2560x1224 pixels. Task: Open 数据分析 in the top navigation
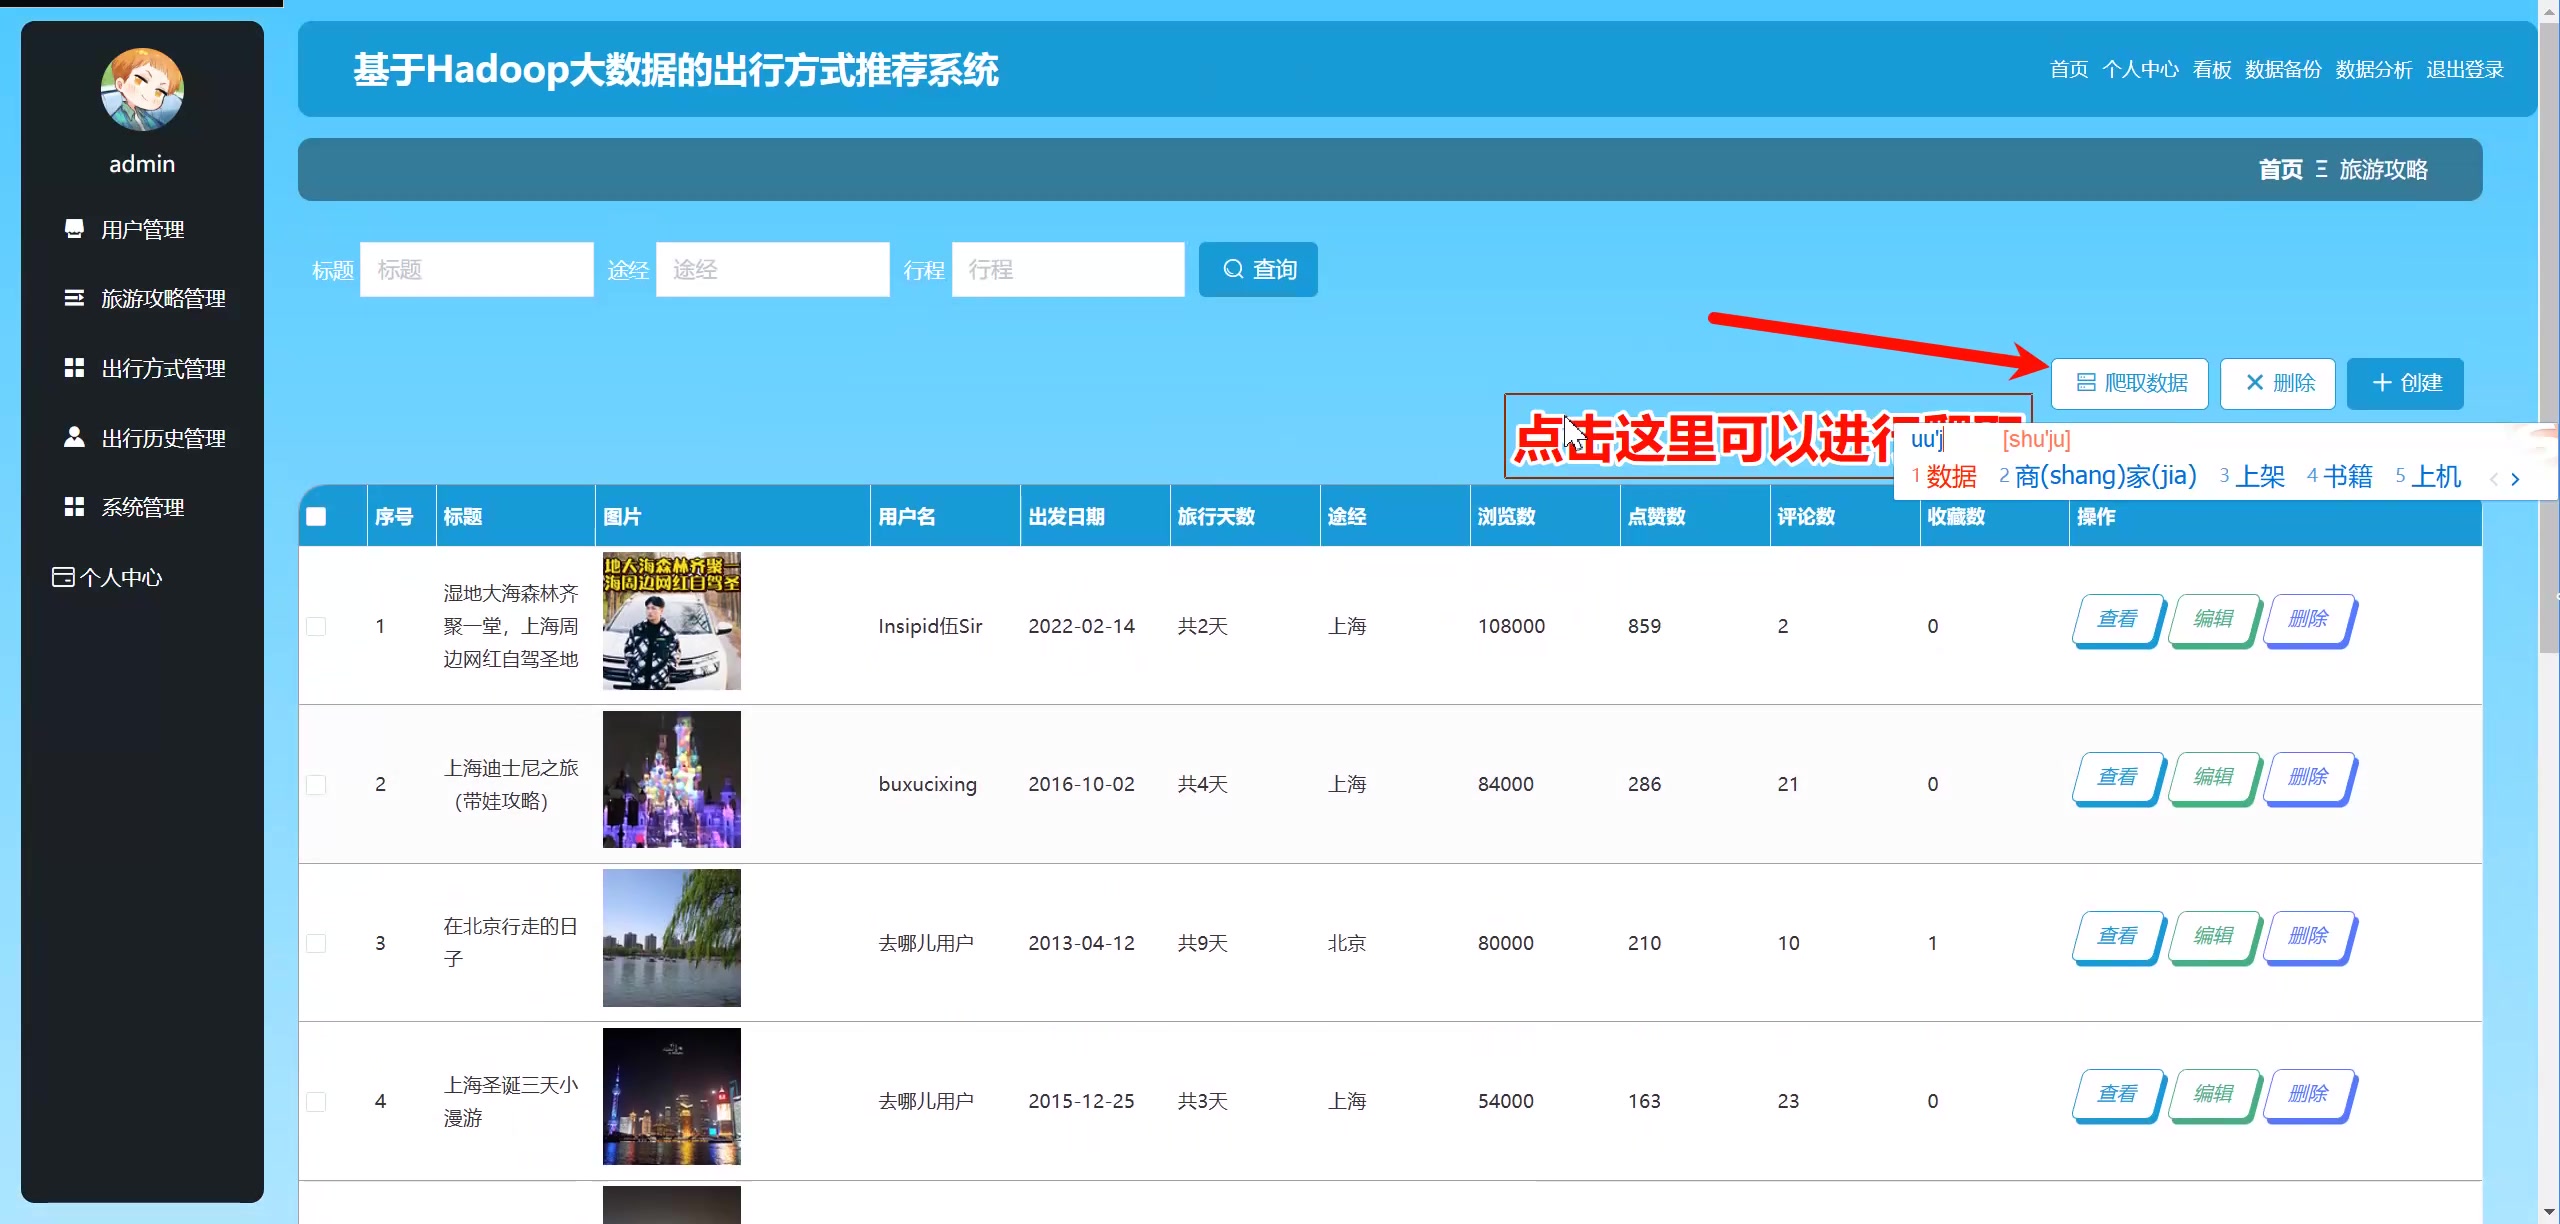point(2374,69)
